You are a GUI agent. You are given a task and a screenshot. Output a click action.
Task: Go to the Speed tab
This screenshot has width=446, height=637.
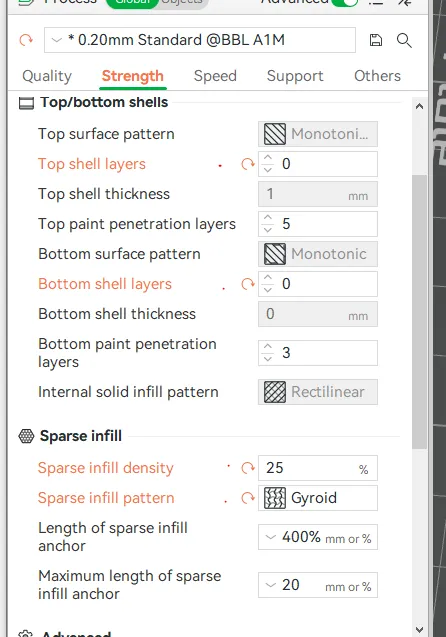pyautogui.click(x=215, y=76)
